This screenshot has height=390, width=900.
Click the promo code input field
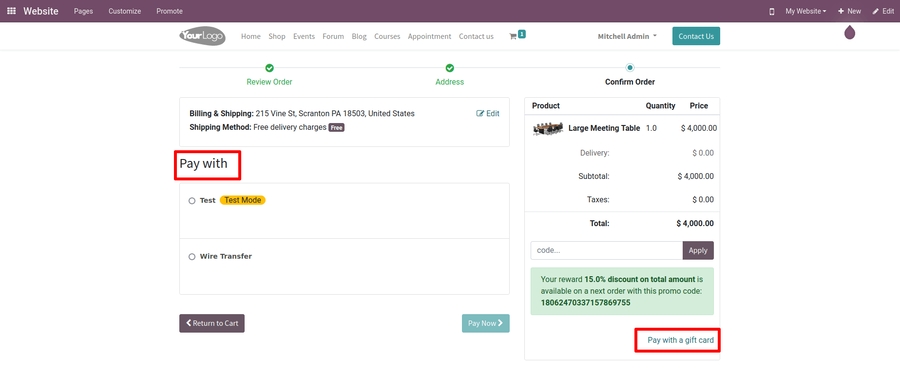pos(606,250)
